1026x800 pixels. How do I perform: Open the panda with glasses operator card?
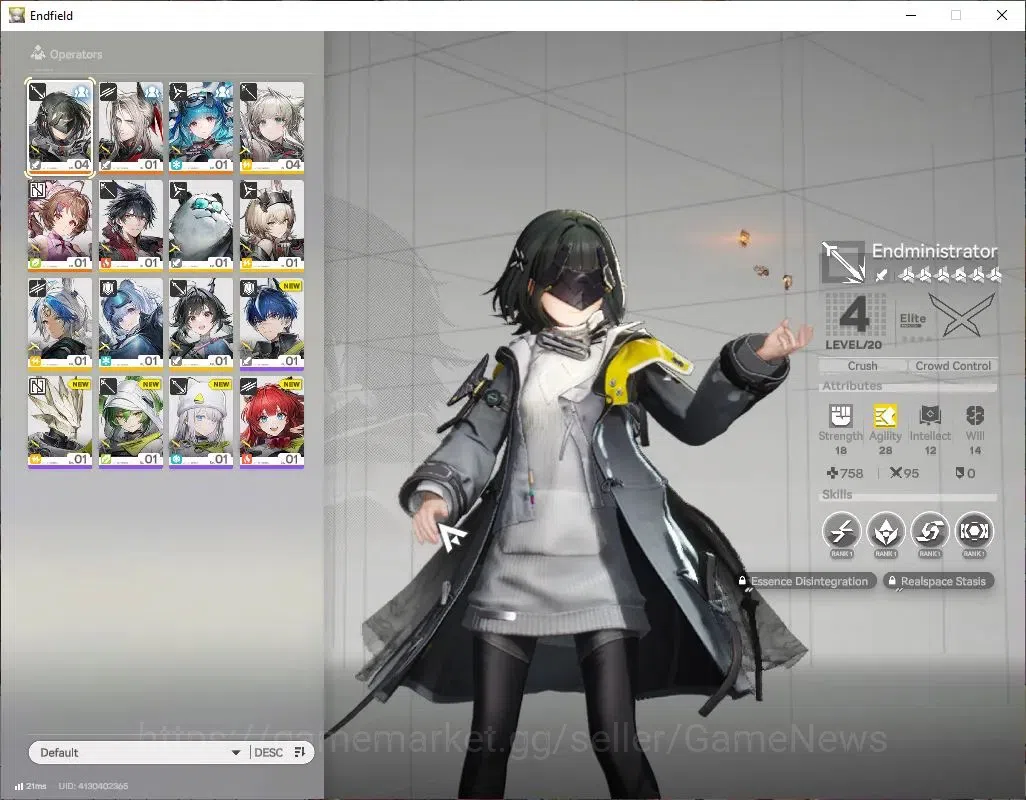pyautogui.click(x=201, y=226)
